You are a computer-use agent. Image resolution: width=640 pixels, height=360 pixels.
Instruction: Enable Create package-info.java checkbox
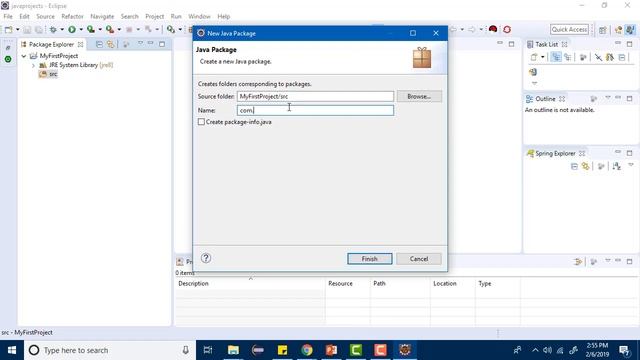point(201,122)
